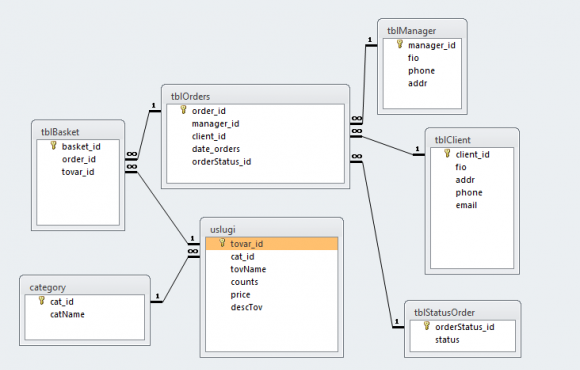Click the key icon beside order_id
The height and width of the screenshot is (370, 580).
pyautogui.click(x=183, y=110)
